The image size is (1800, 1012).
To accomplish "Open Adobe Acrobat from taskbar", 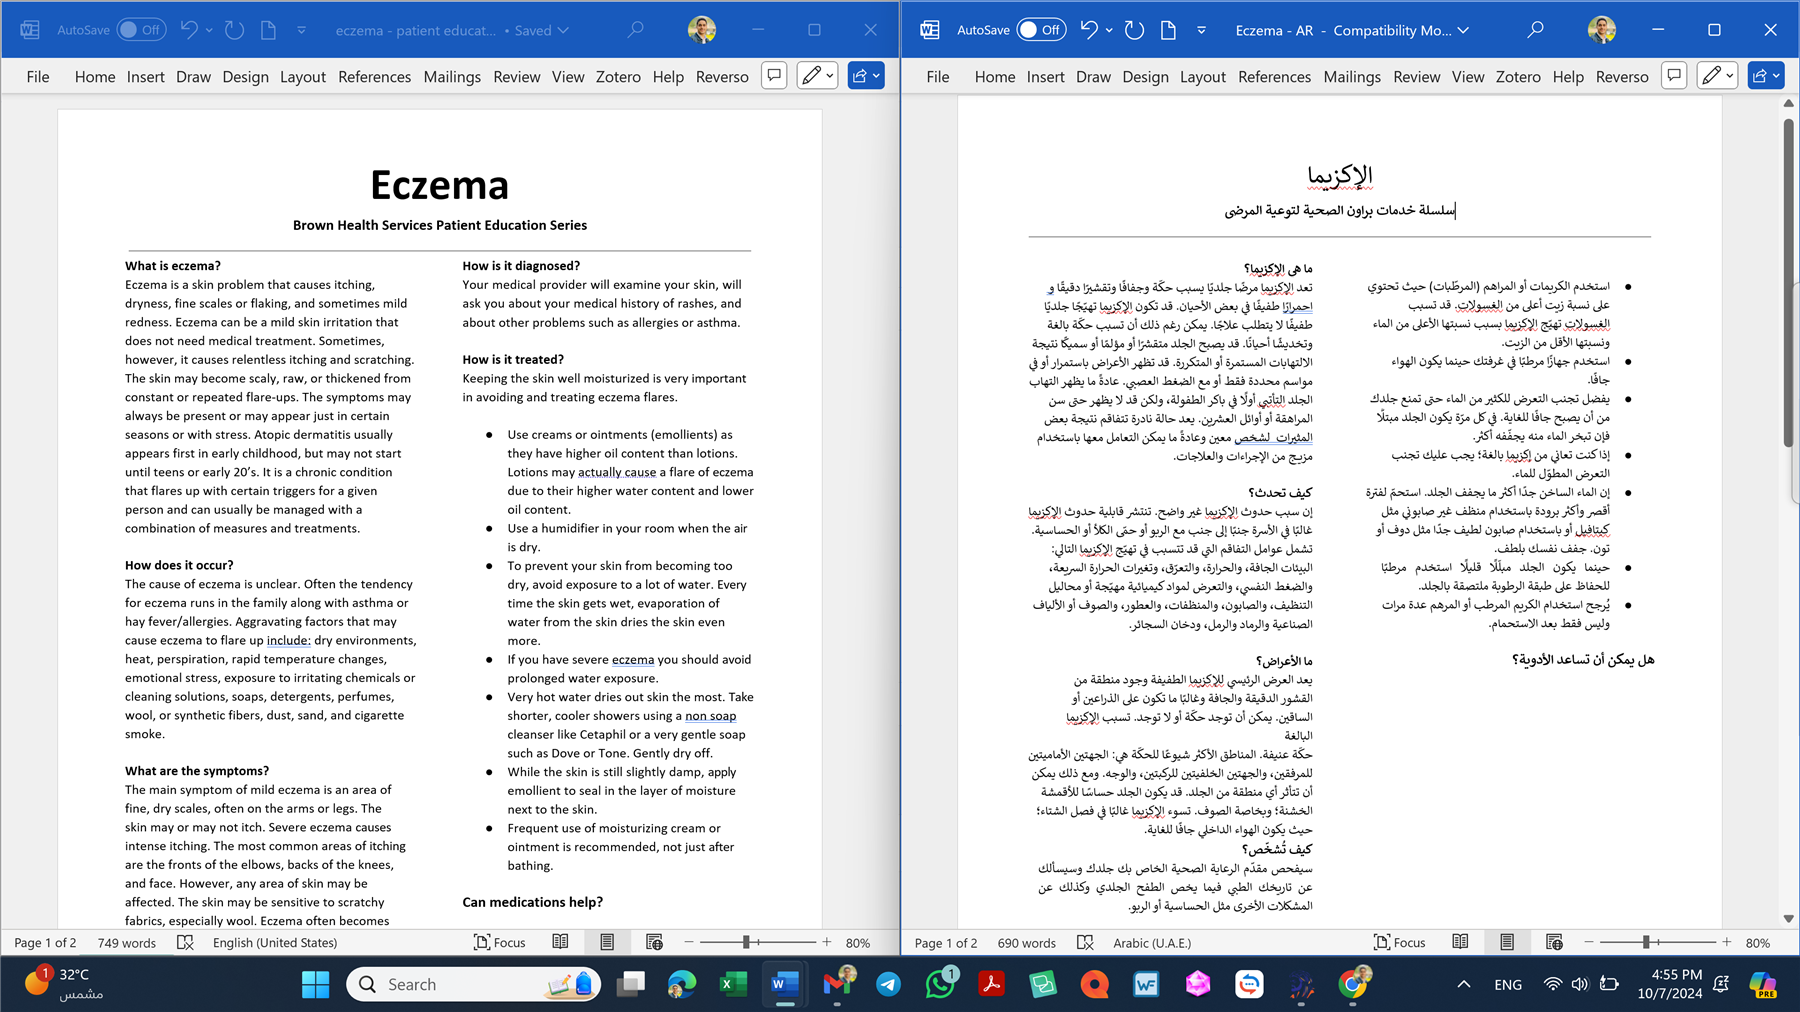I will click(x=991, y=984).
